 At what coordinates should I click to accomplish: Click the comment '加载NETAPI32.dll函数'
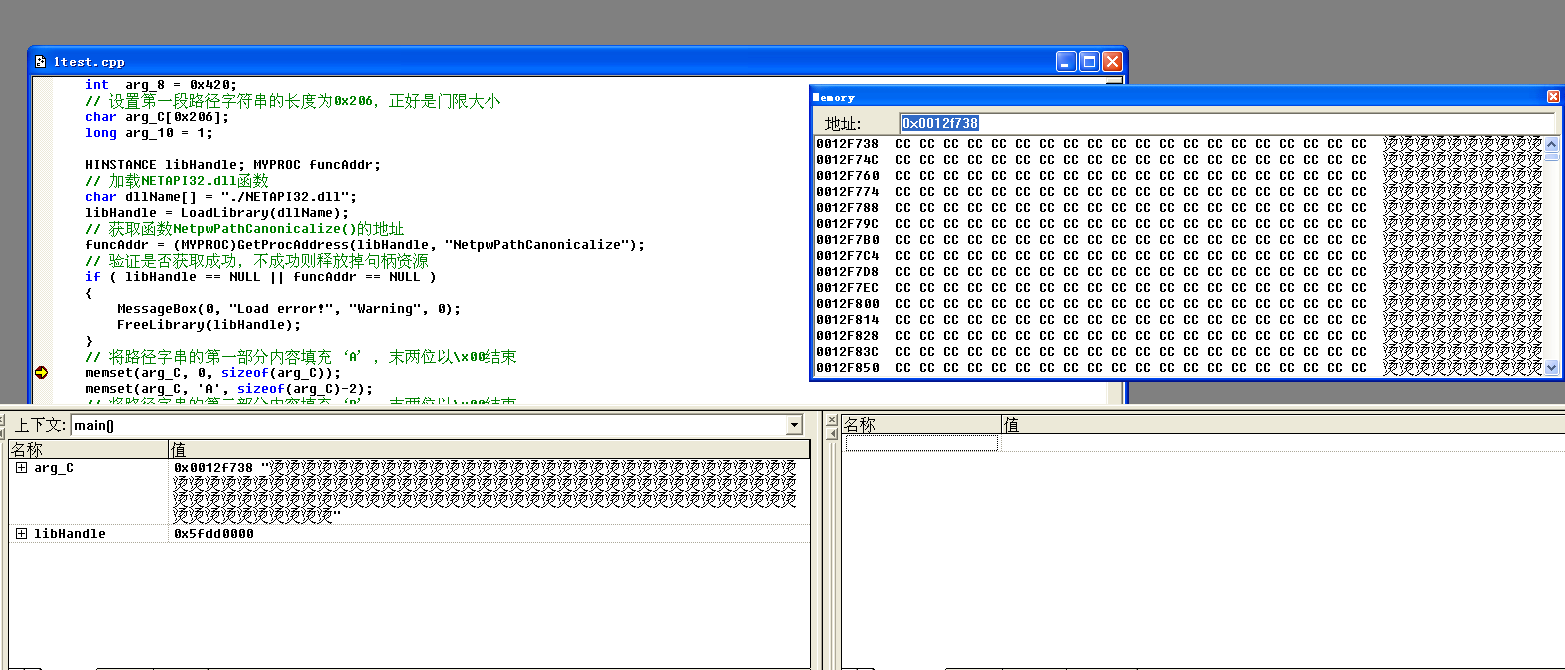(177, 181)
